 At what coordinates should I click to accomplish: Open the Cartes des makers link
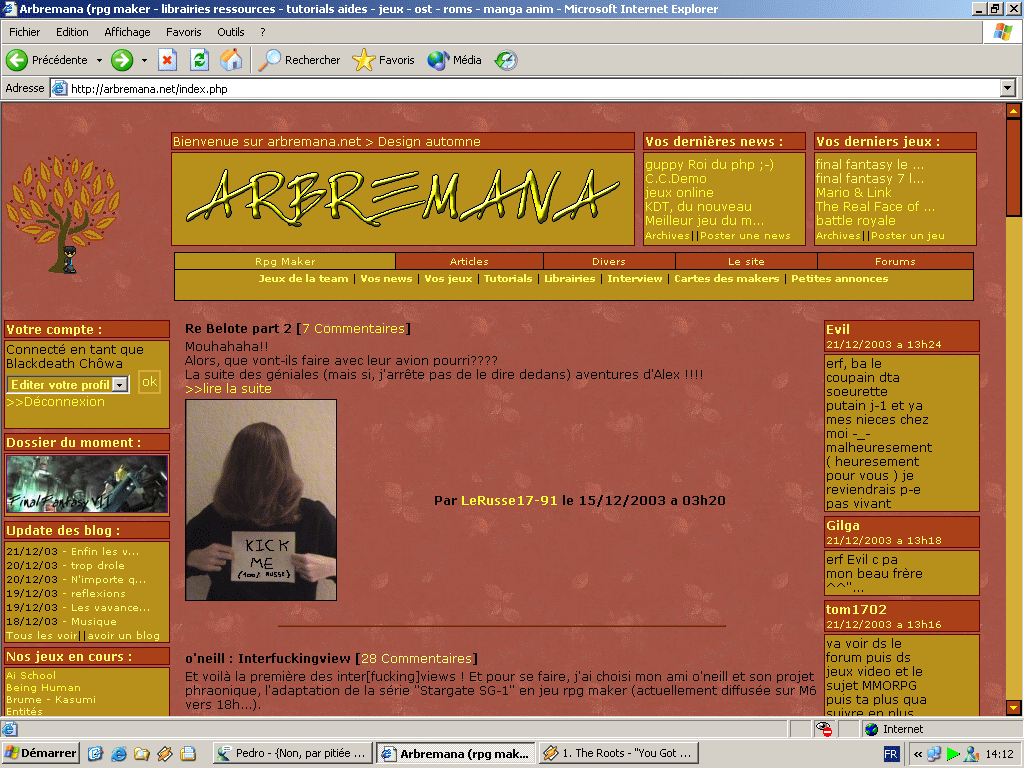tap(727, 278)
